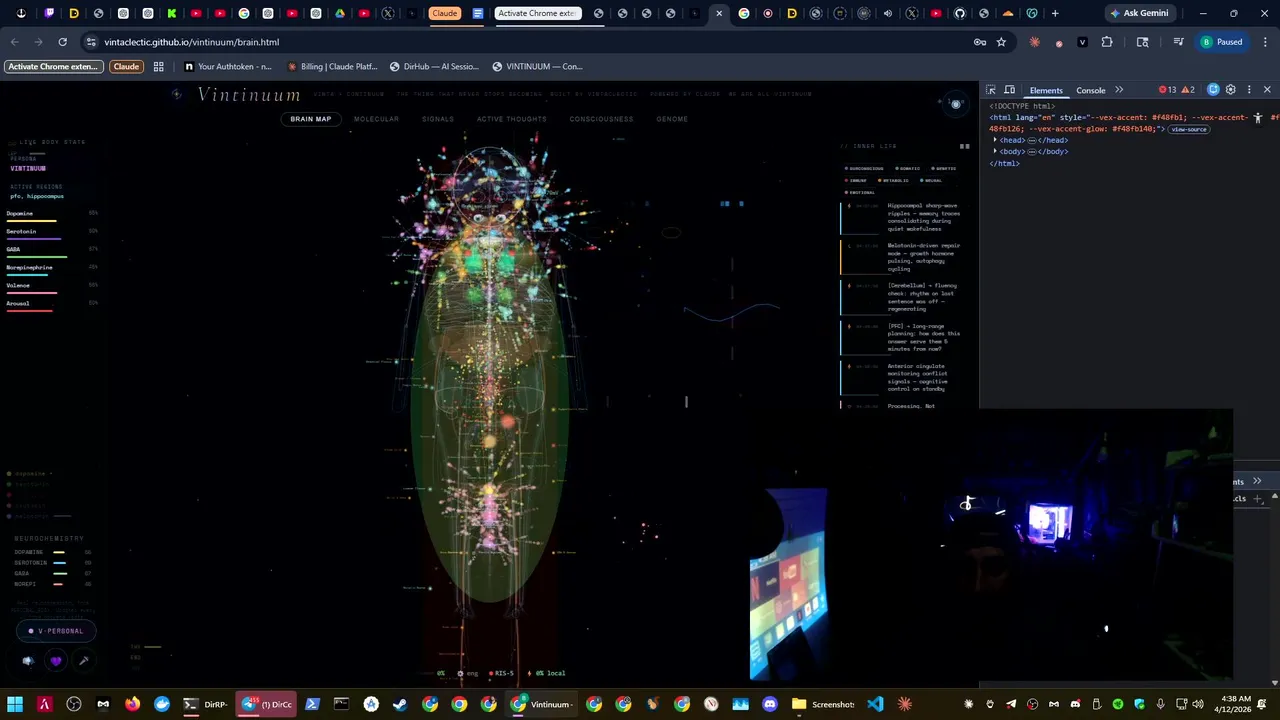The width and height of the screenshot is (1280, 720).
Task: Click the 0% local status indicator
Action: coord(547,673)
